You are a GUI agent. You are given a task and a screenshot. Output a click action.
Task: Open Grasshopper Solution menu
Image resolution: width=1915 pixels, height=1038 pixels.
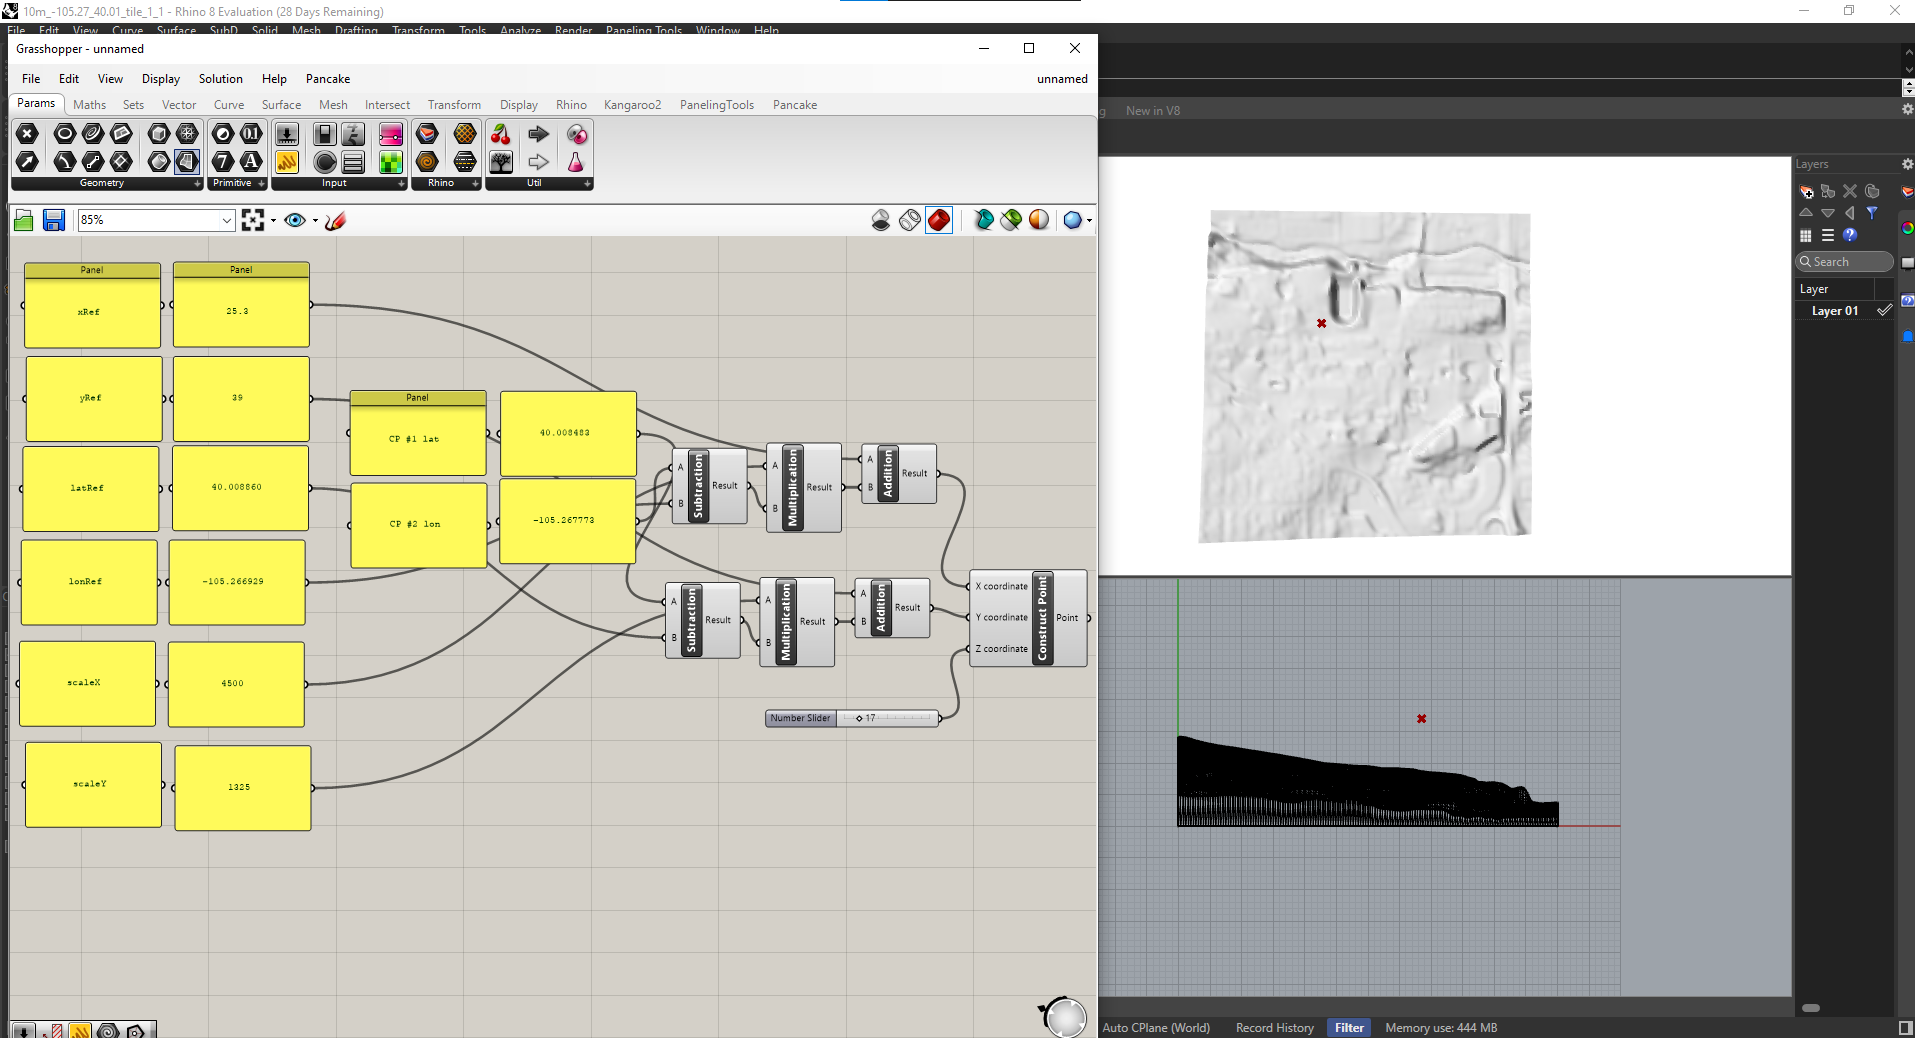tap(220, 79)
